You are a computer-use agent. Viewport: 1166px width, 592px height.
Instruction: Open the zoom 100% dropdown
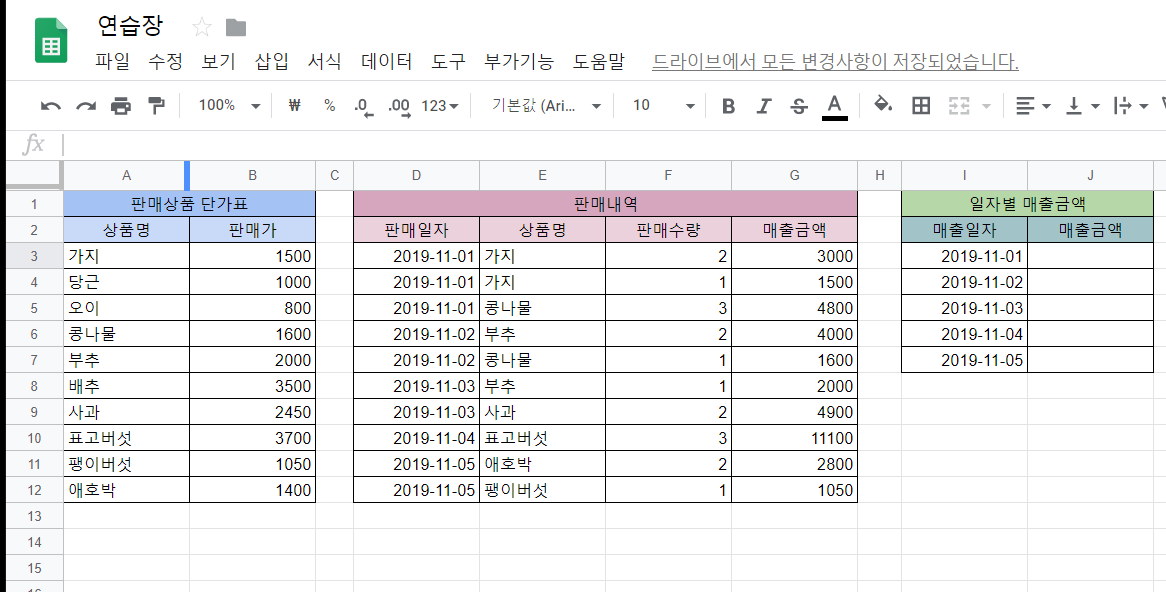[229, 106]
